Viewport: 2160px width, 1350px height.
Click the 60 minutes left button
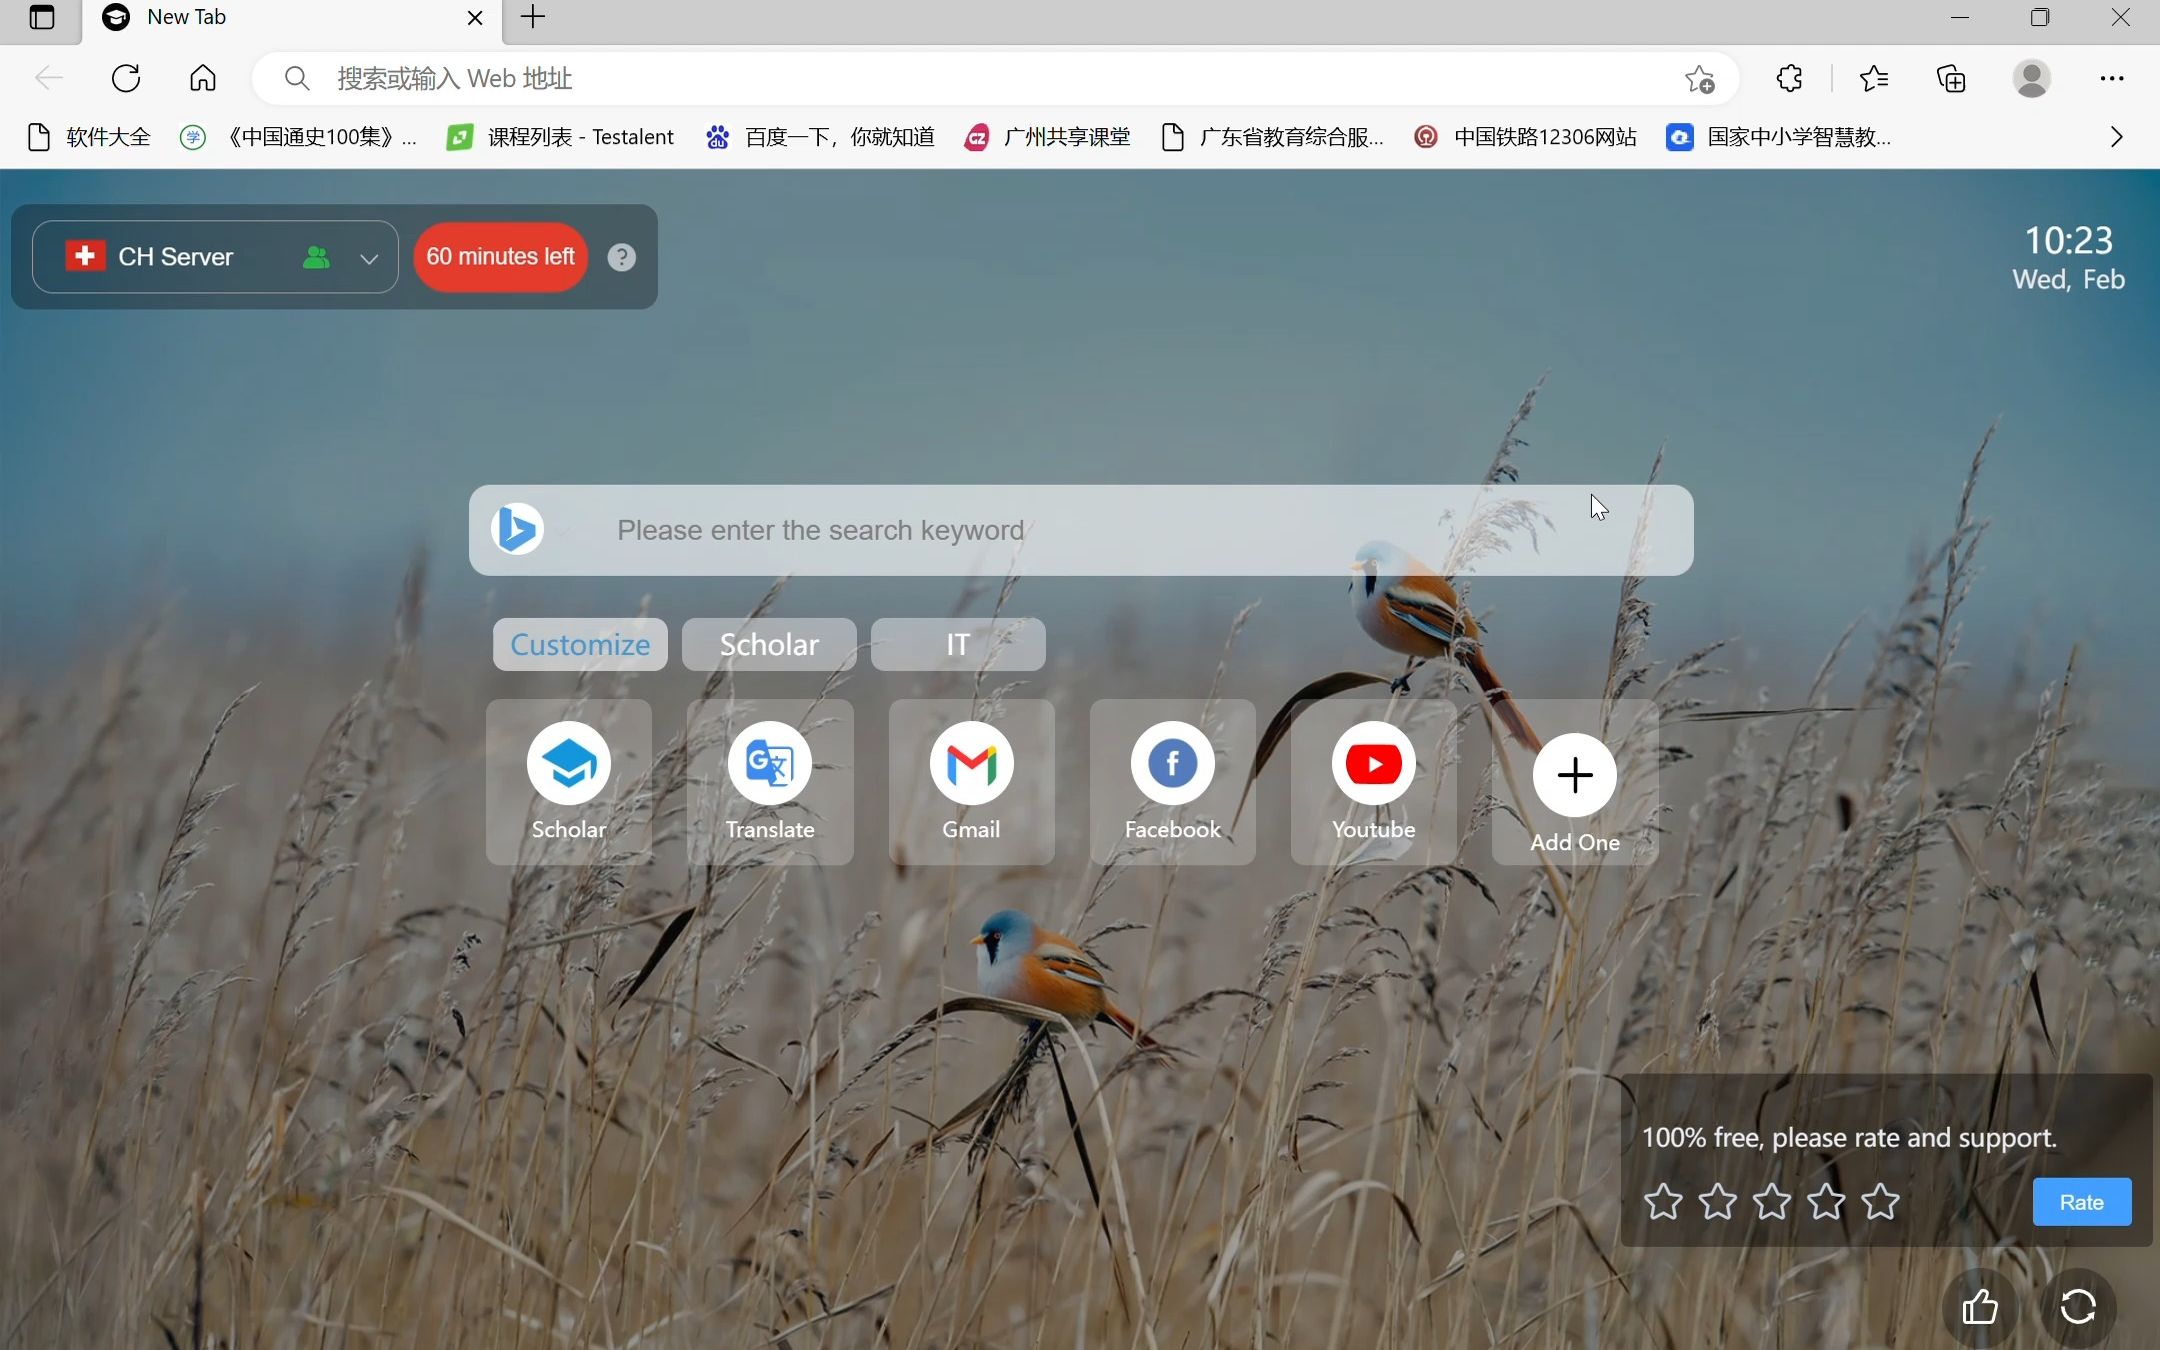pos(500,257)
